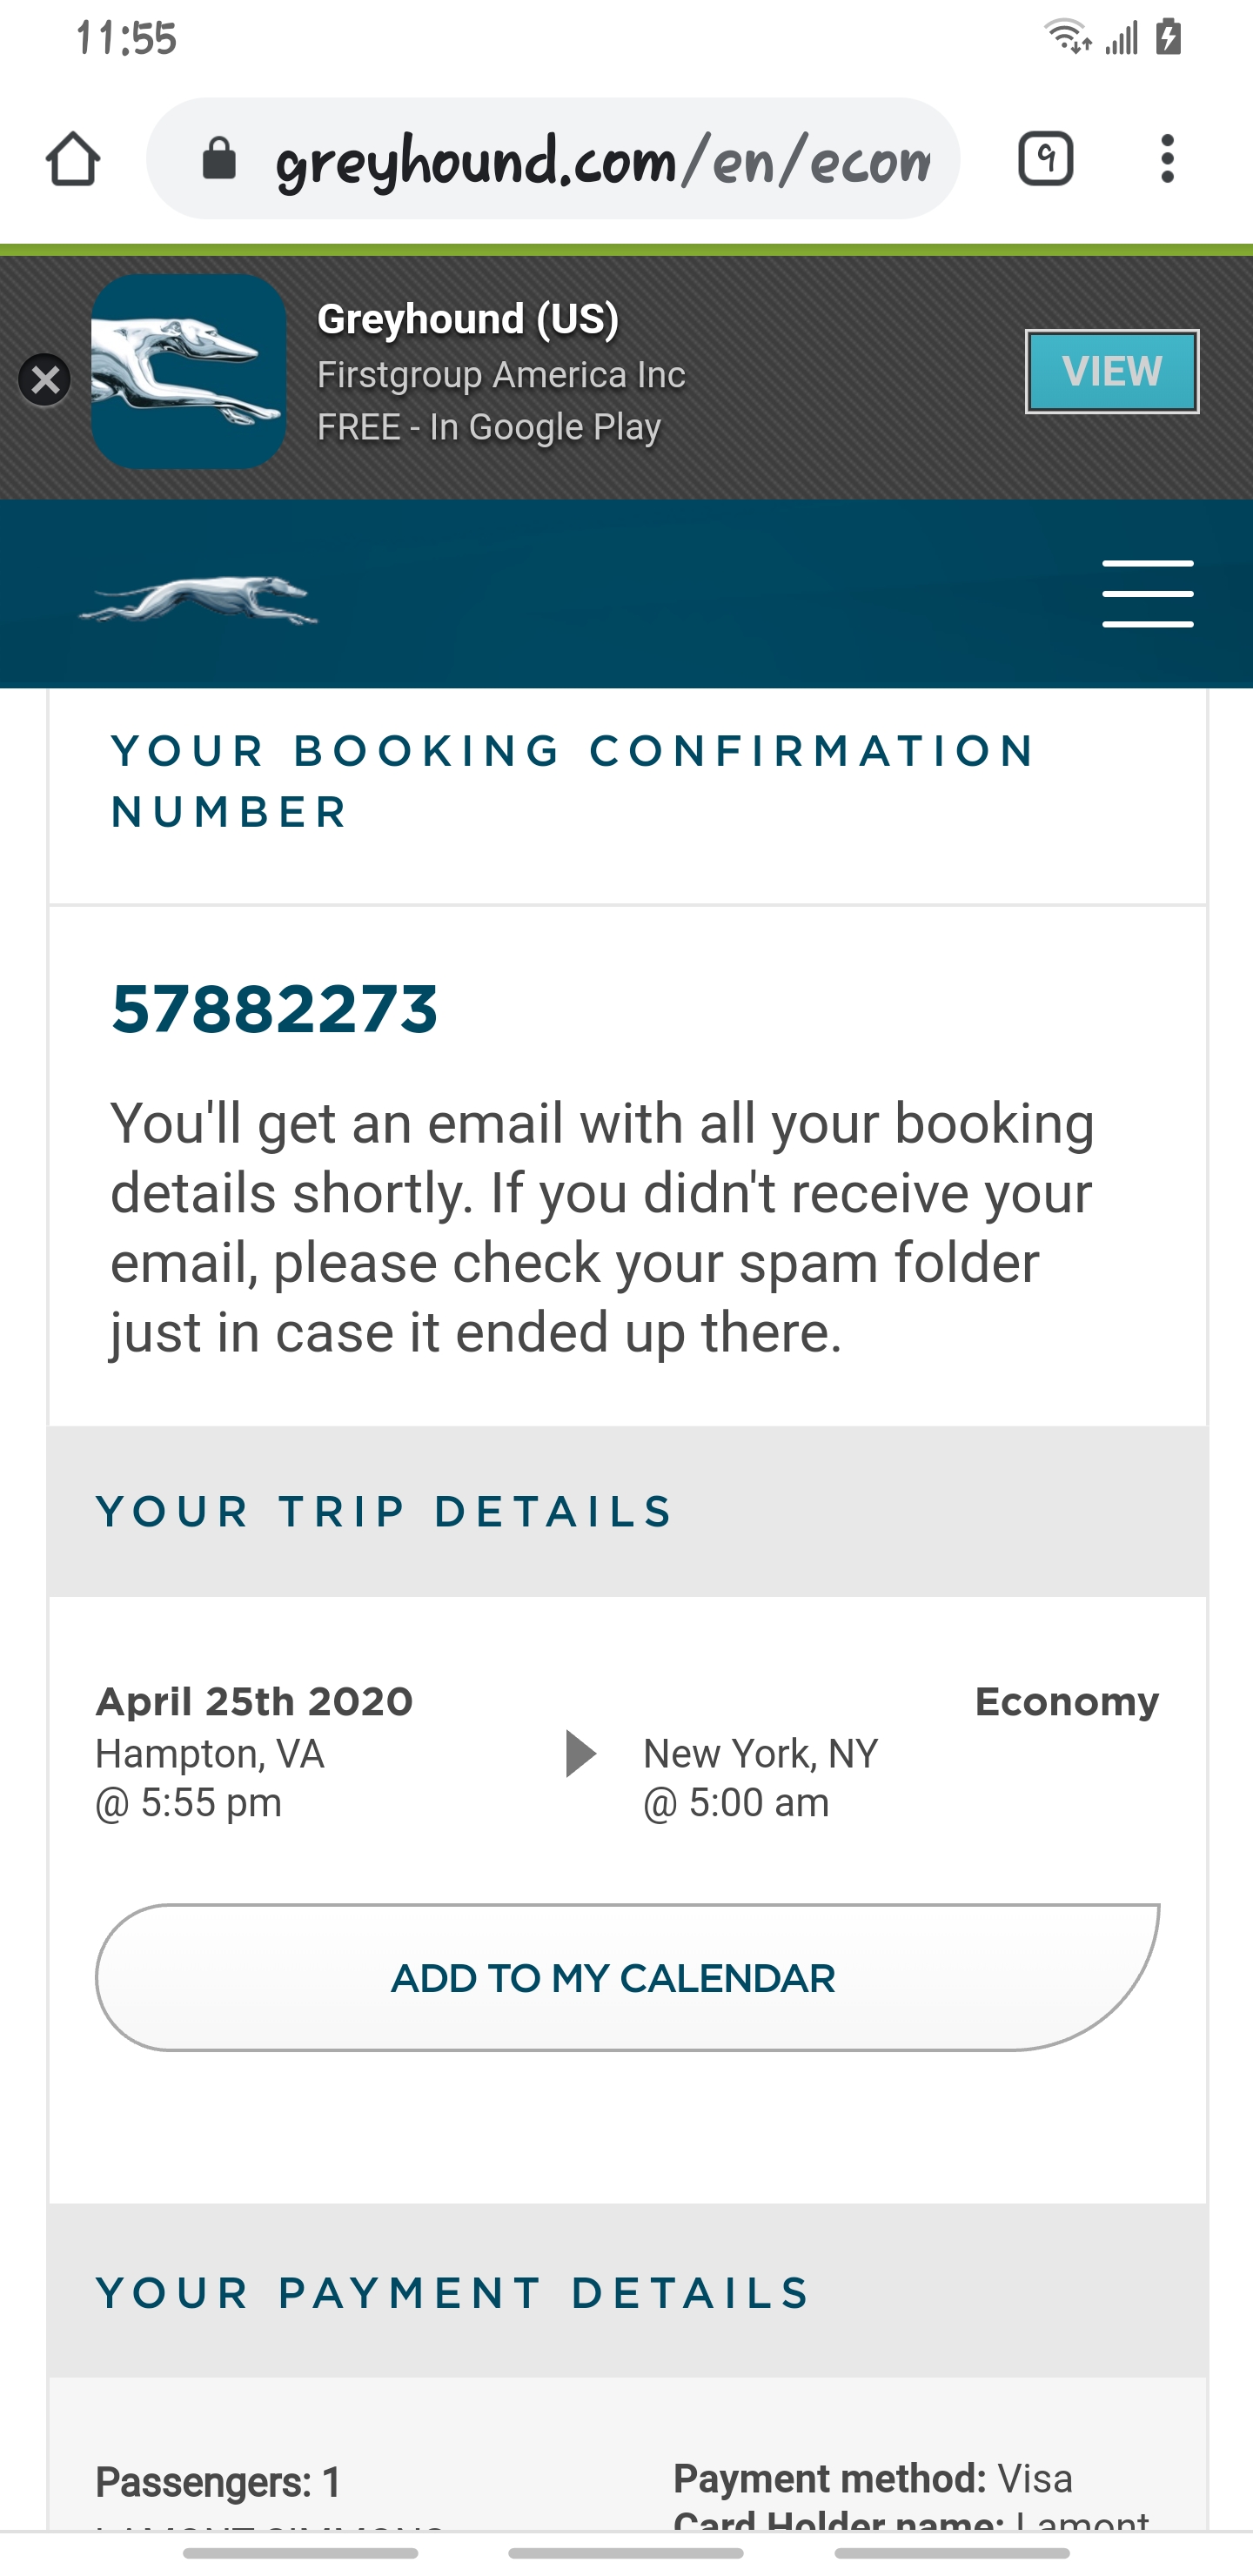Image resolution: width=1253 pixels, height=2576 pixels.
Task: Tap the Your Payment Details section header
Action: click(x=452, y=2292)
